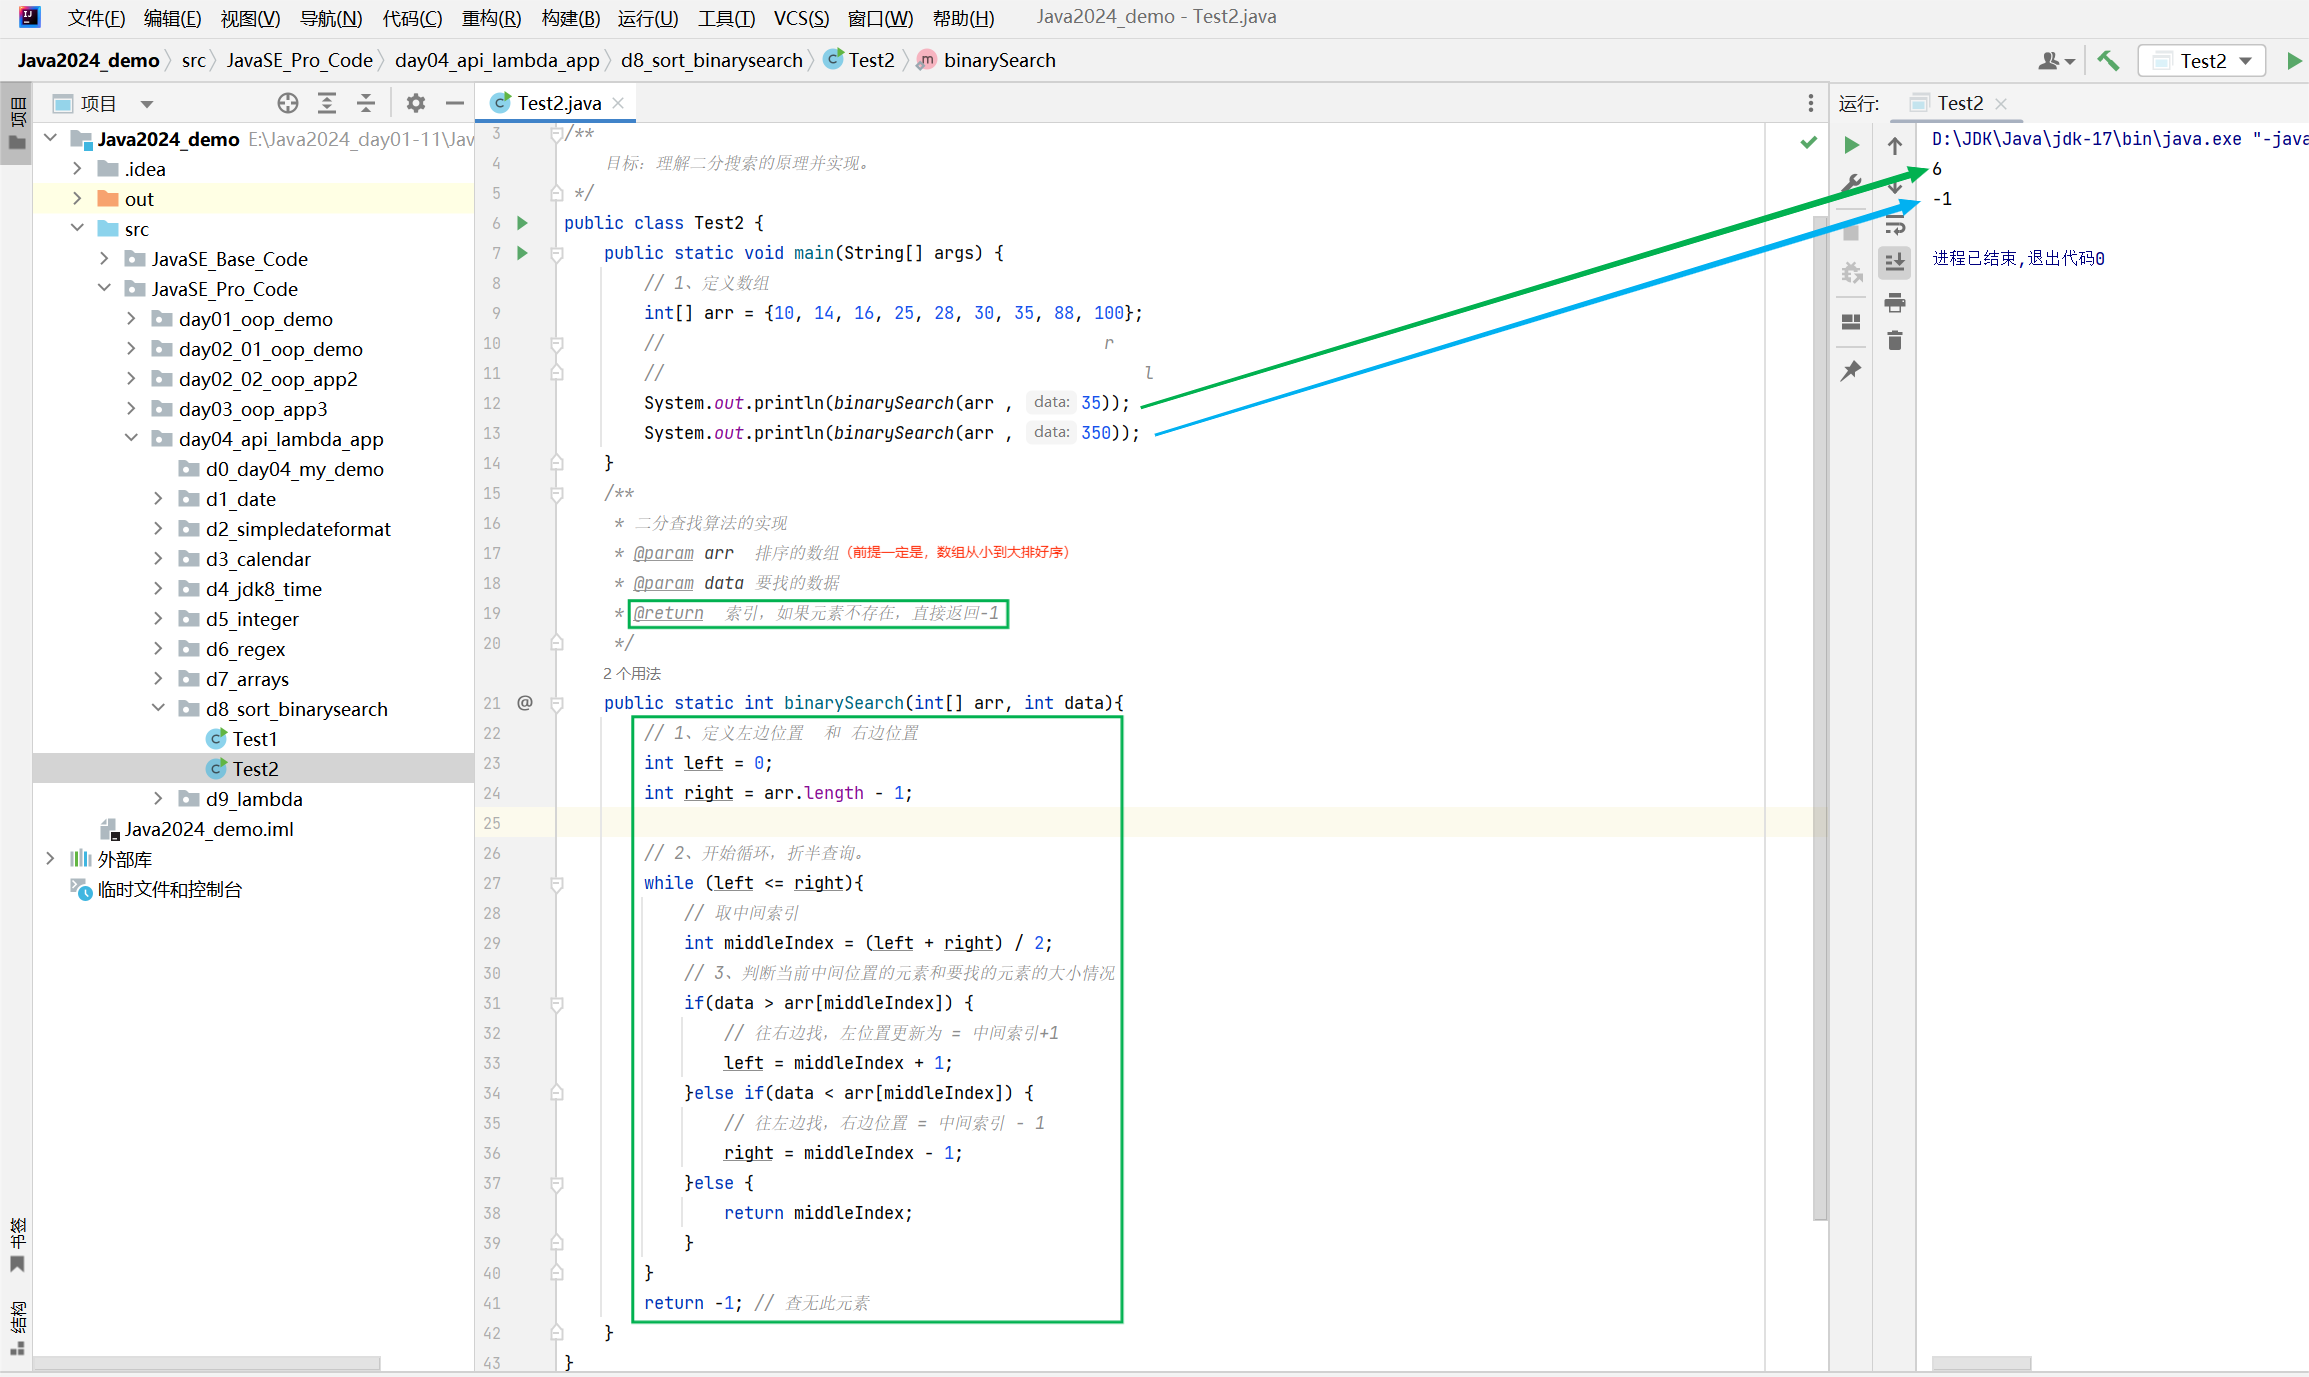Collapse the day04_api_lambda_app folder

coord(131,439)
